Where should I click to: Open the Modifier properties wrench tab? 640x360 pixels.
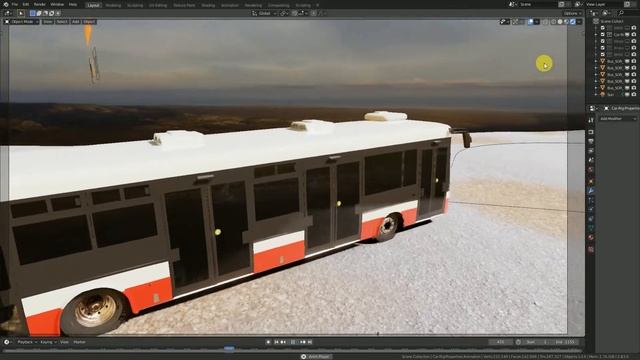pos(591,191)
